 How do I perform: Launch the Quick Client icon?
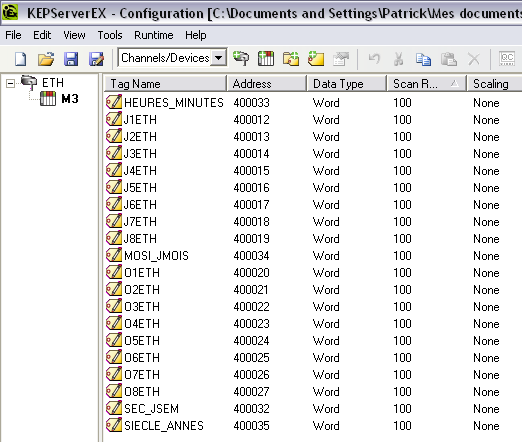507,58
